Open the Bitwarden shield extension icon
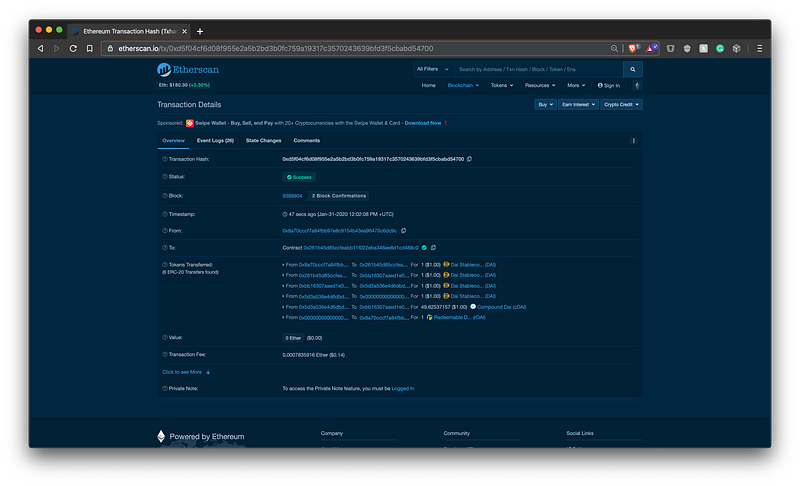 (x=670, y=48)
